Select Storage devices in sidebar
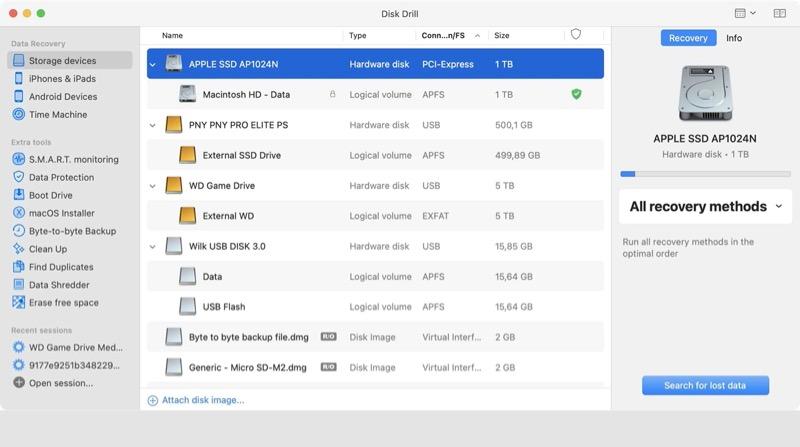 (70, 60)
